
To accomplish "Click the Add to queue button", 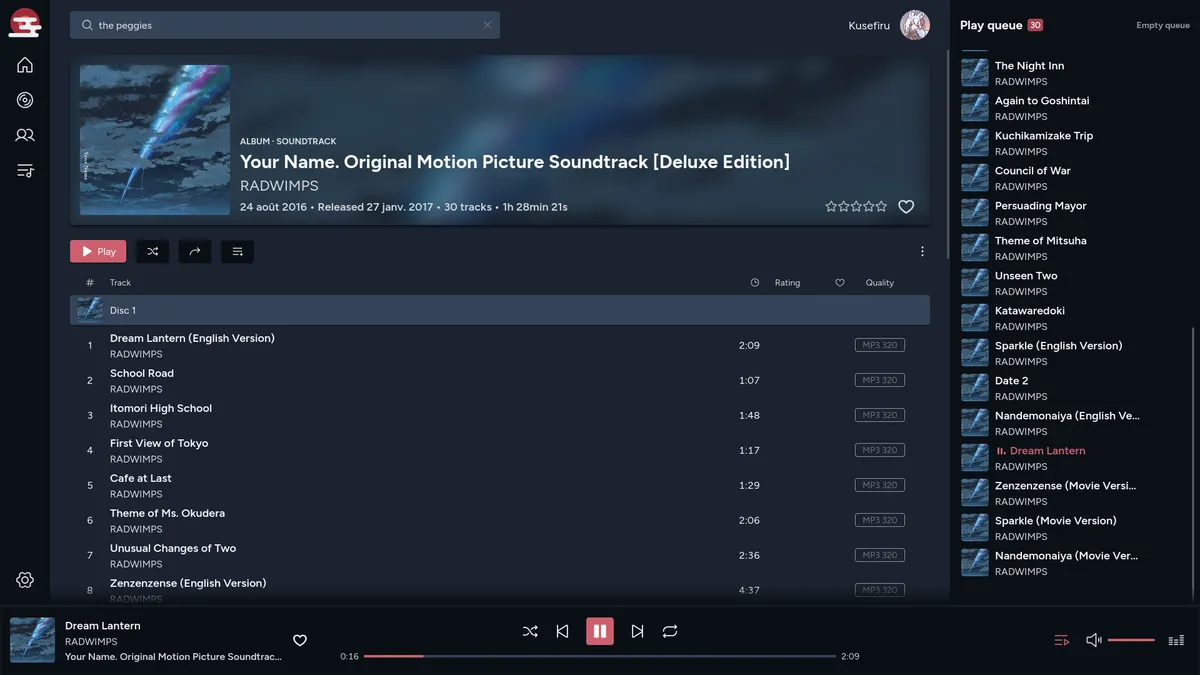I will (x=238, y=252).
